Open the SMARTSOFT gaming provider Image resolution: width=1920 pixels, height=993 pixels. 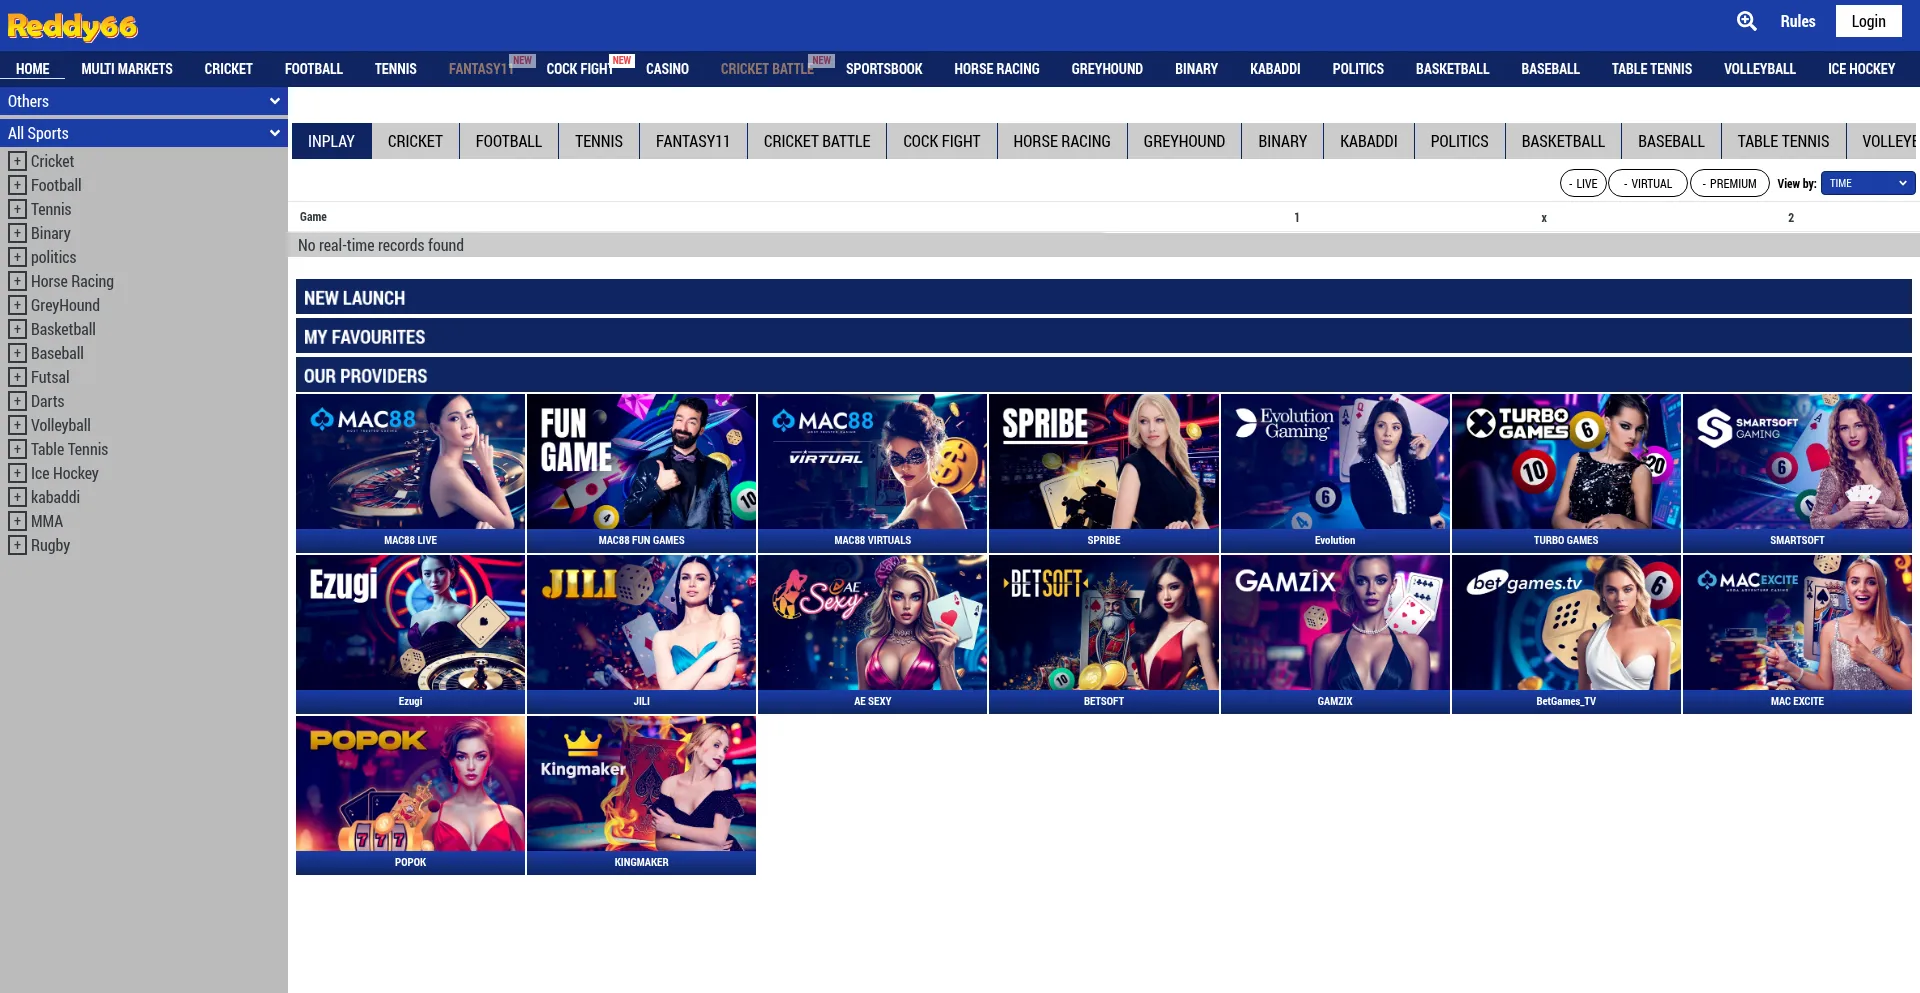pyautogui.click(x=1797, y=473)
